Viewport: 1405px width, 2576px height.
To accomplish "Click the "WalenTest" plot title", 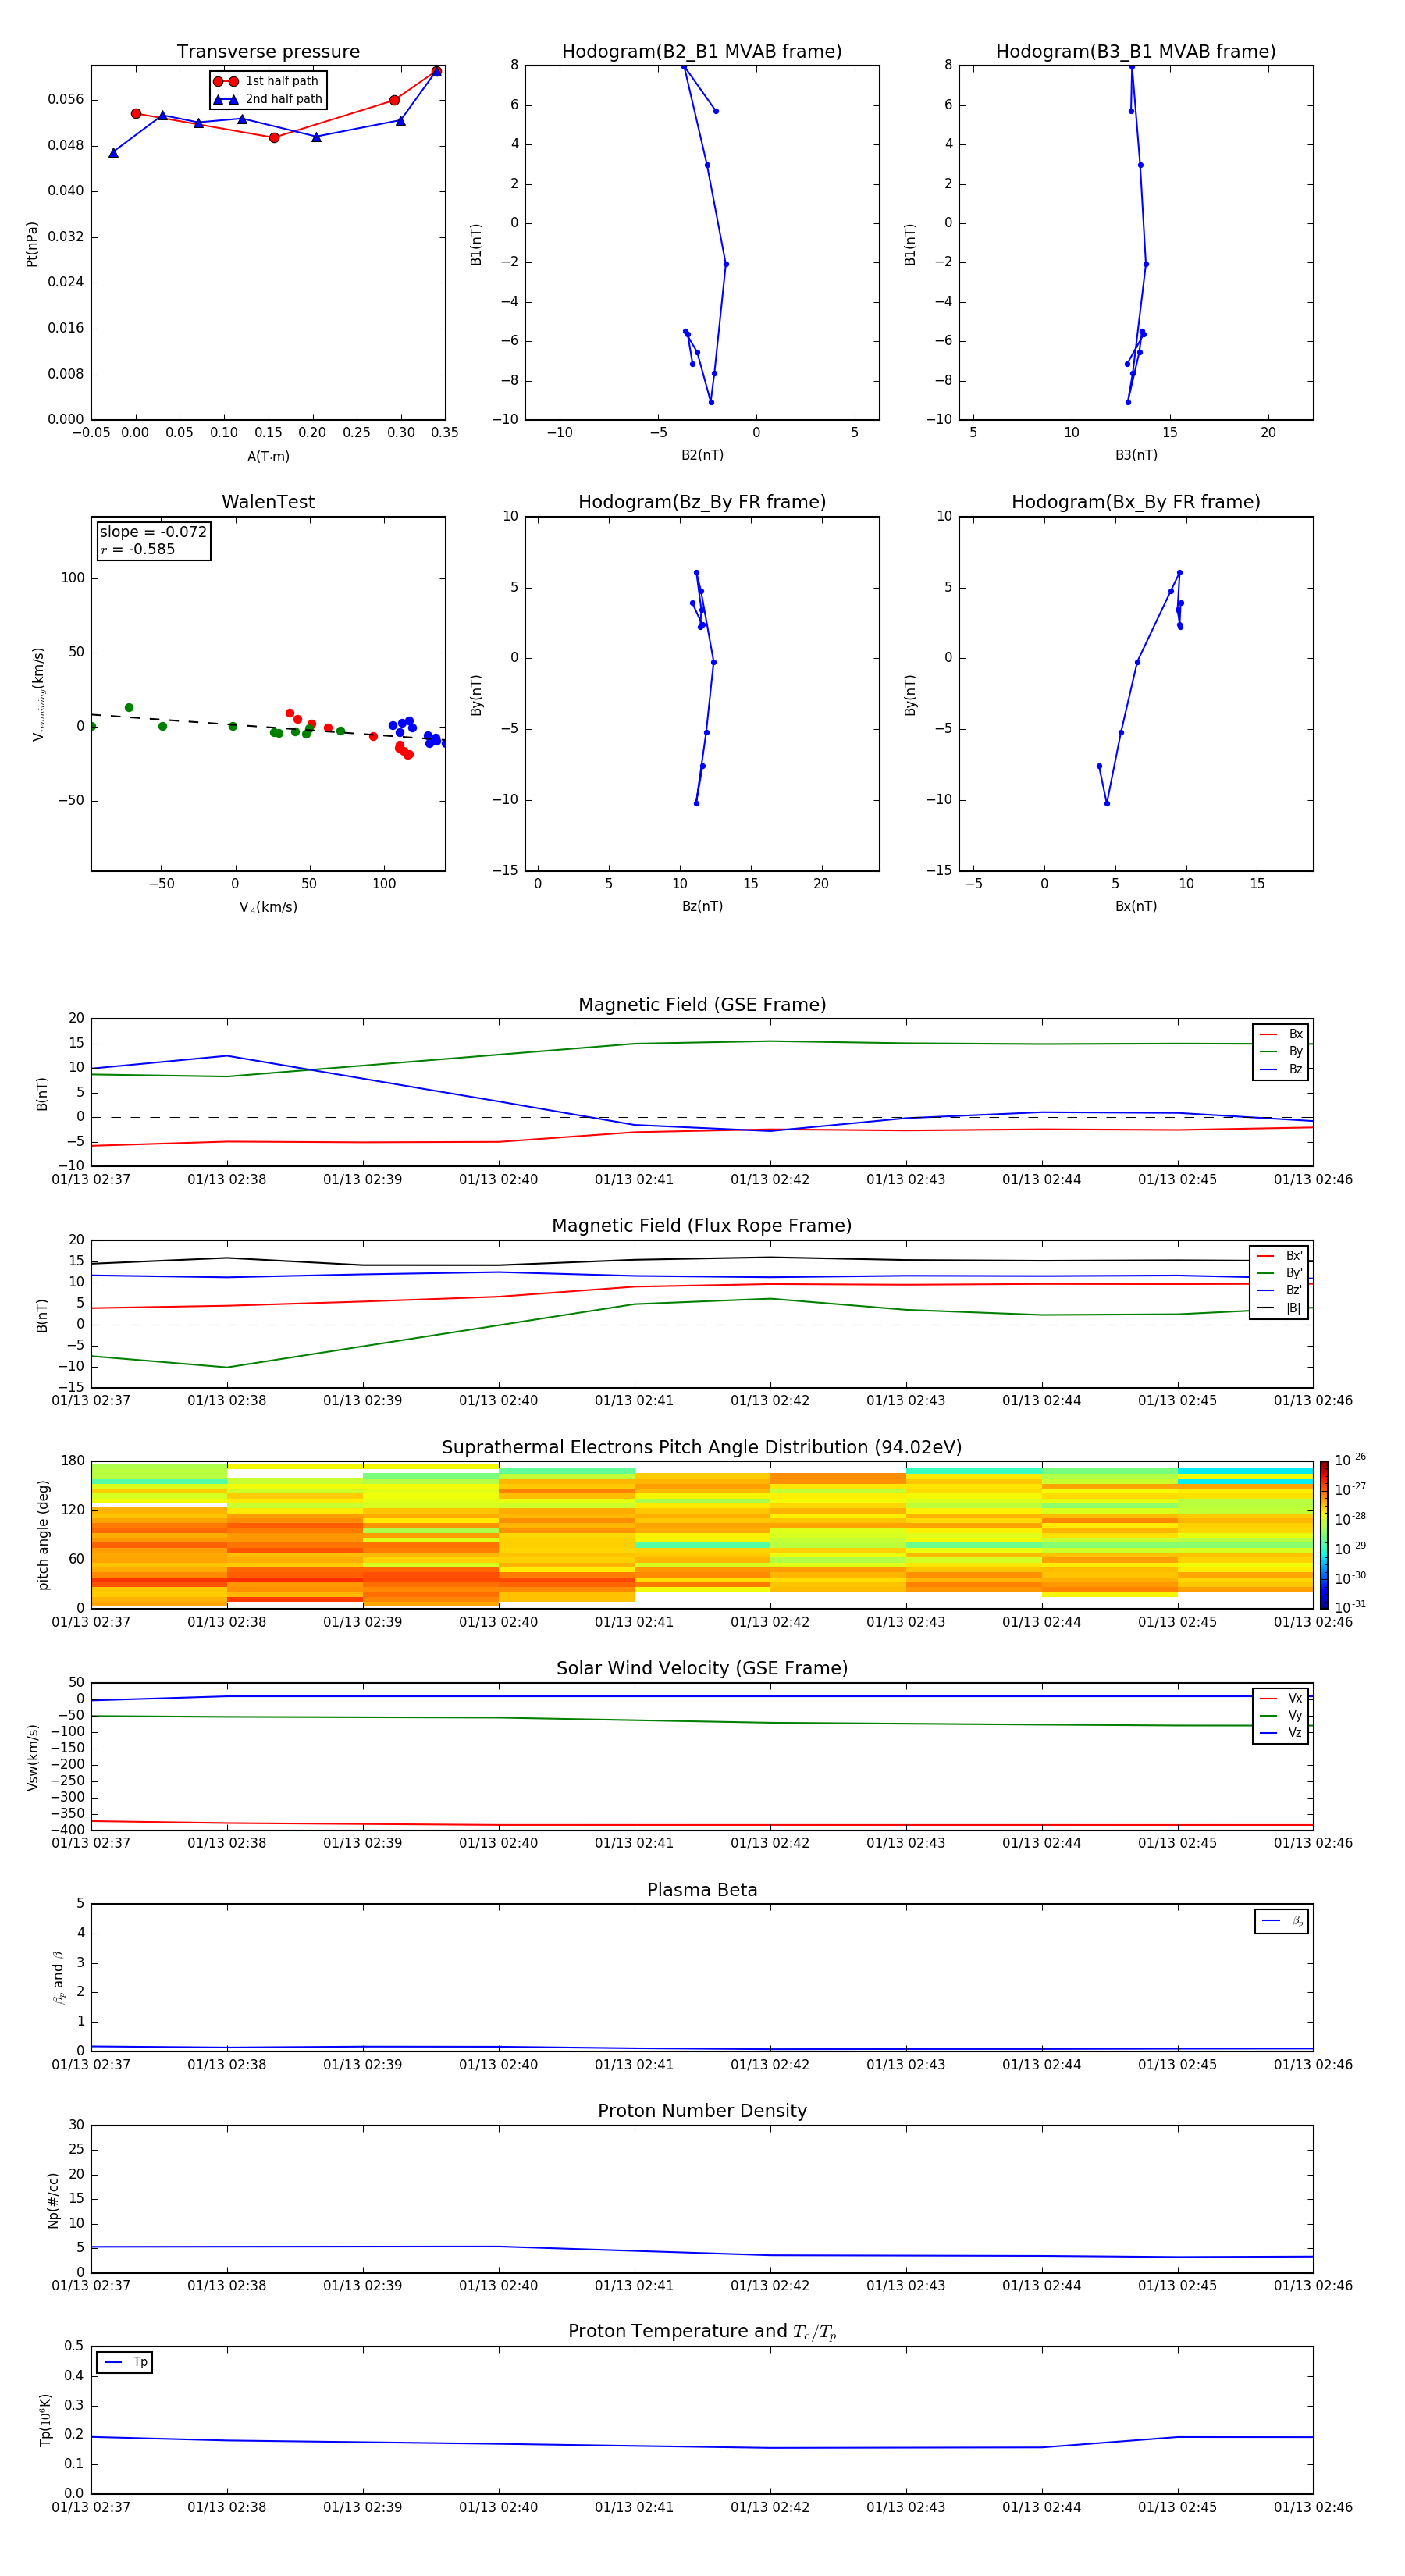I will coord(268,502).
